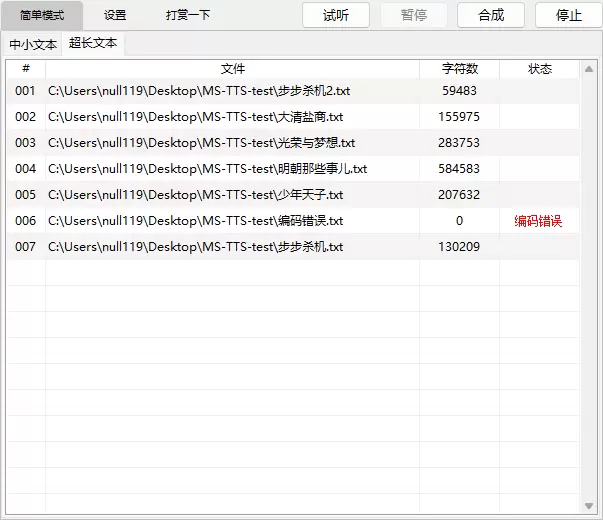Click row number 007
The image size is (603, 520).
point(25,247)
